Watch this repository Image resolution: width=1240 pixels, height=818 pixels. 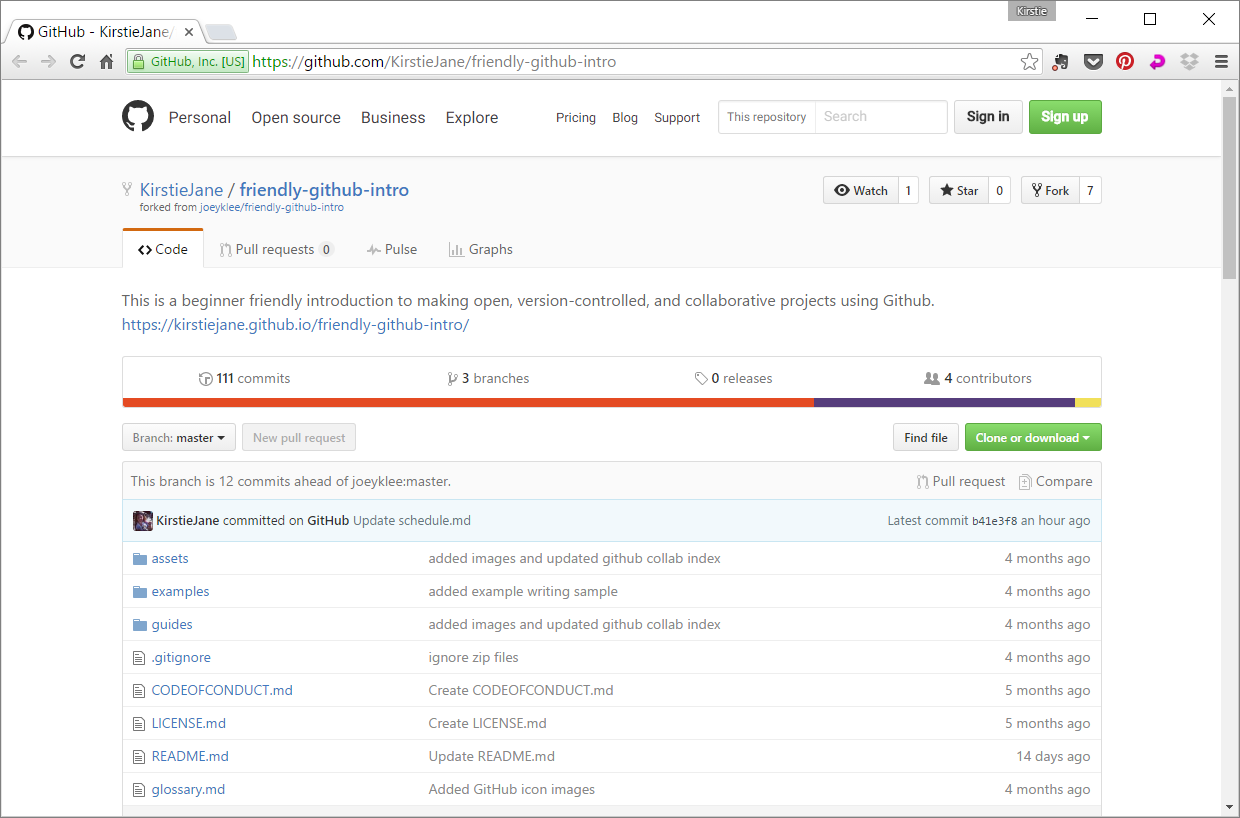860,190
